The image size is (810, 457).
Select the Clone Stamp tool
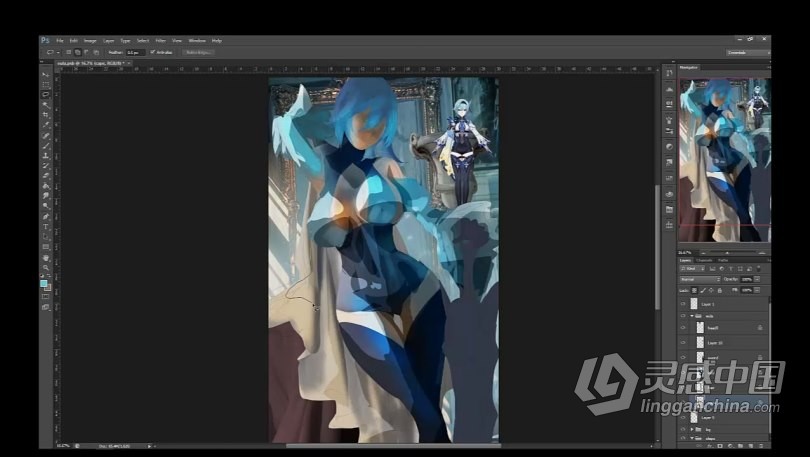click(45, 156)
